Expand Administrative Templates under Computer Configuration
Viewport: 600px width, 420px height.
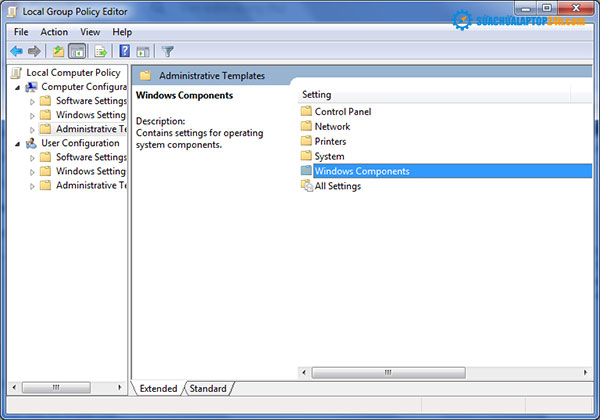pos(32,130)
